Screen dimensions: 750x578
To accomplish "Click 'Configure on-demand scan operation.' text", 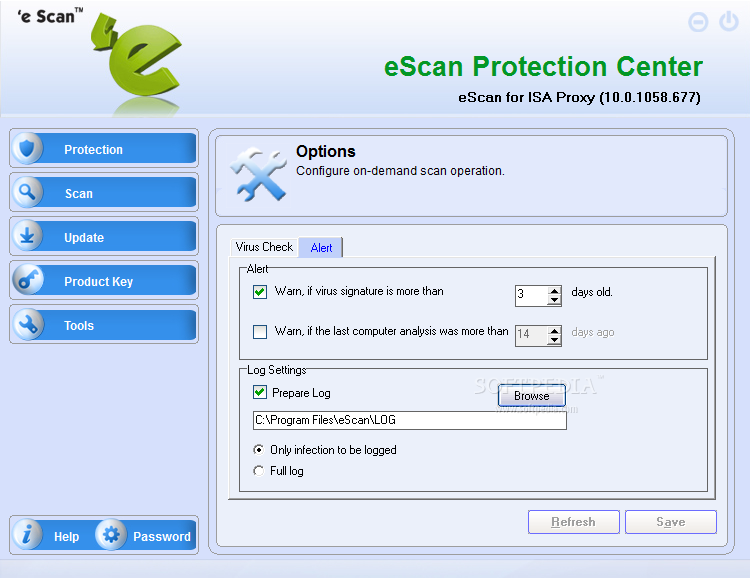I will tap(400, 171).
